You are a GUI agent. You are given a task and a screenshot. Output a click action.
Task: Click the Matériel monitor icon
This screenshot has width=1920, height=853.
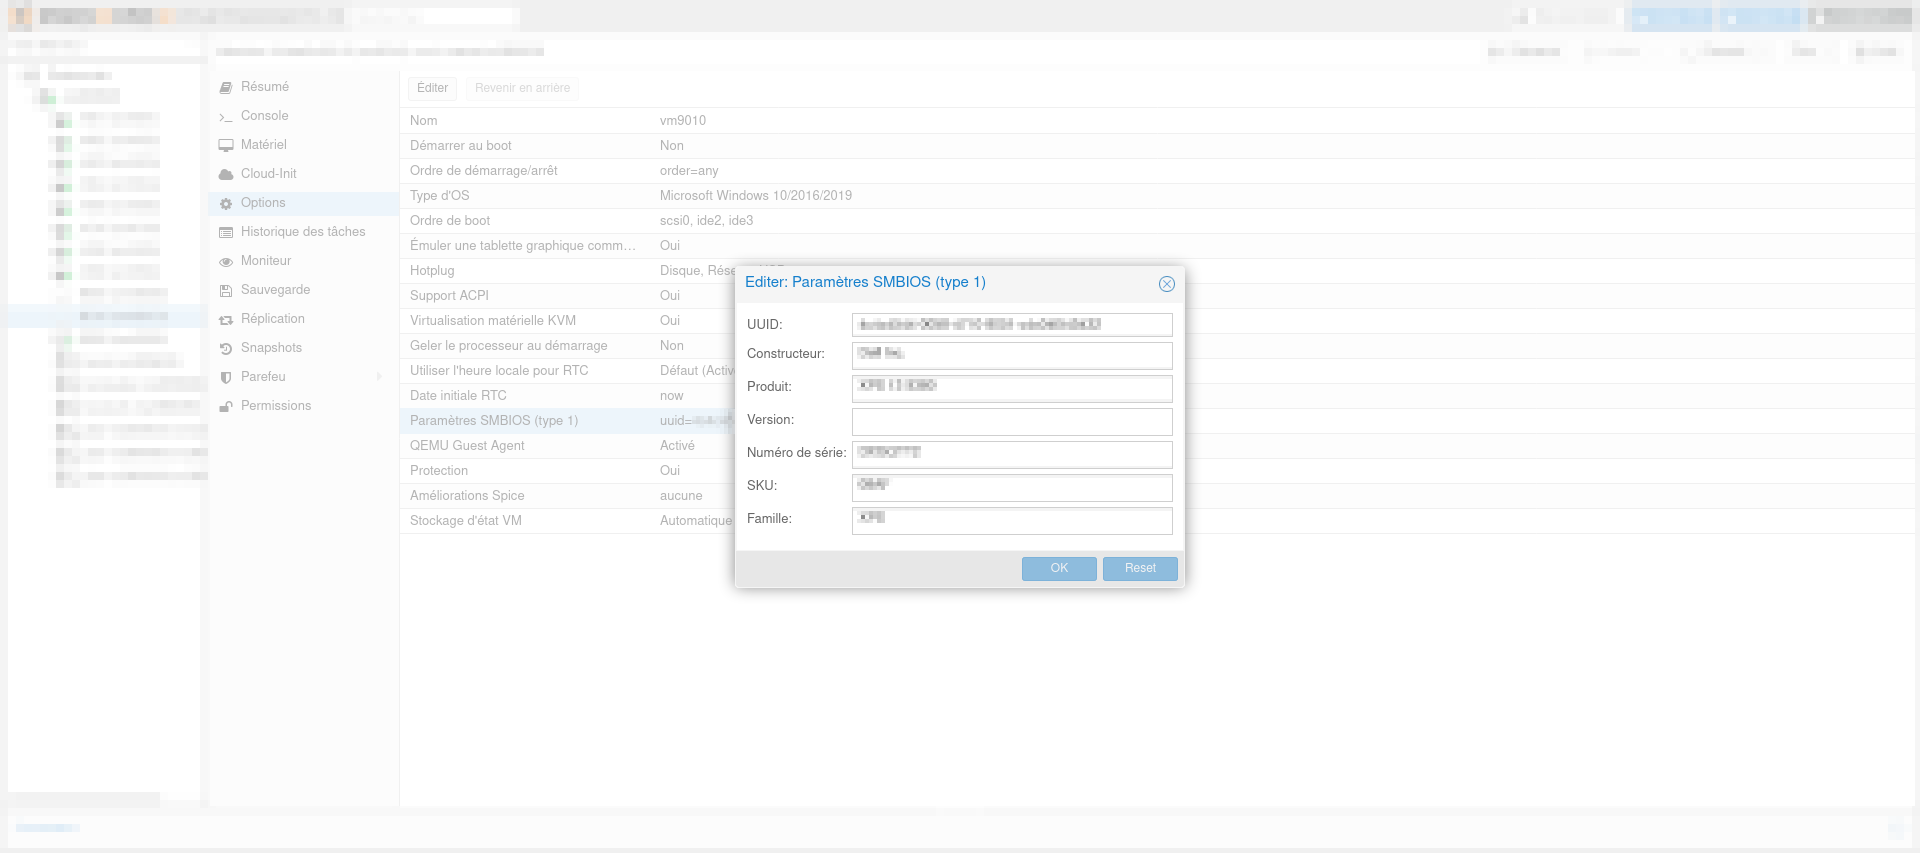(226, 146)
